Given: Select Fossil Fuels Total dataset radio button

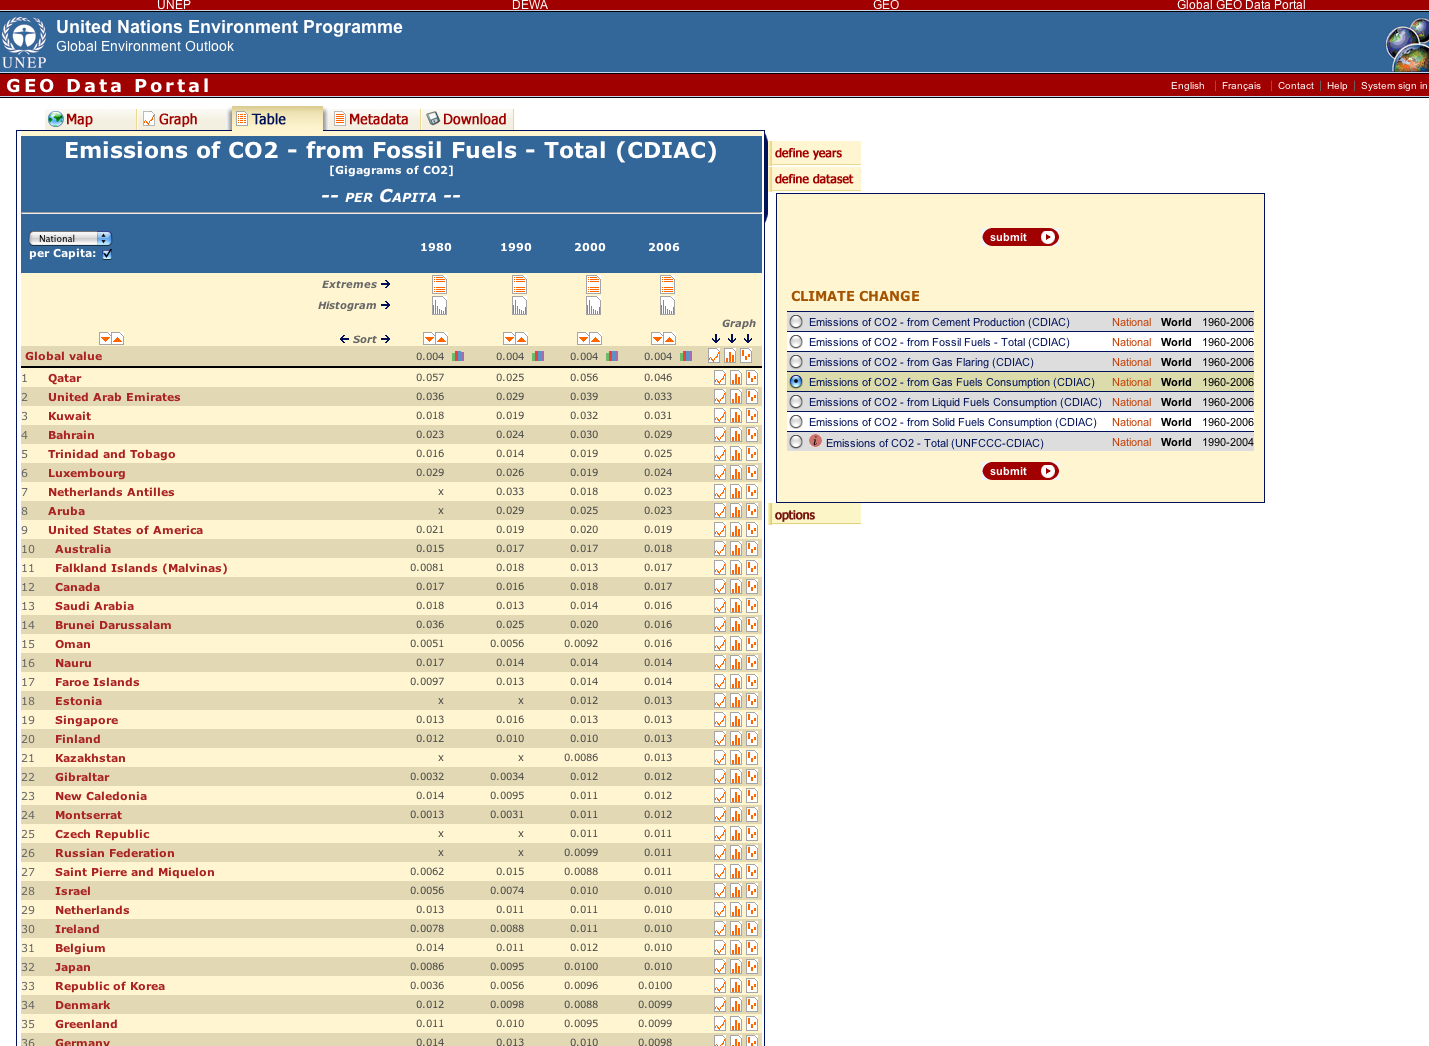Looking at the screenshot, I should (796, 342).
